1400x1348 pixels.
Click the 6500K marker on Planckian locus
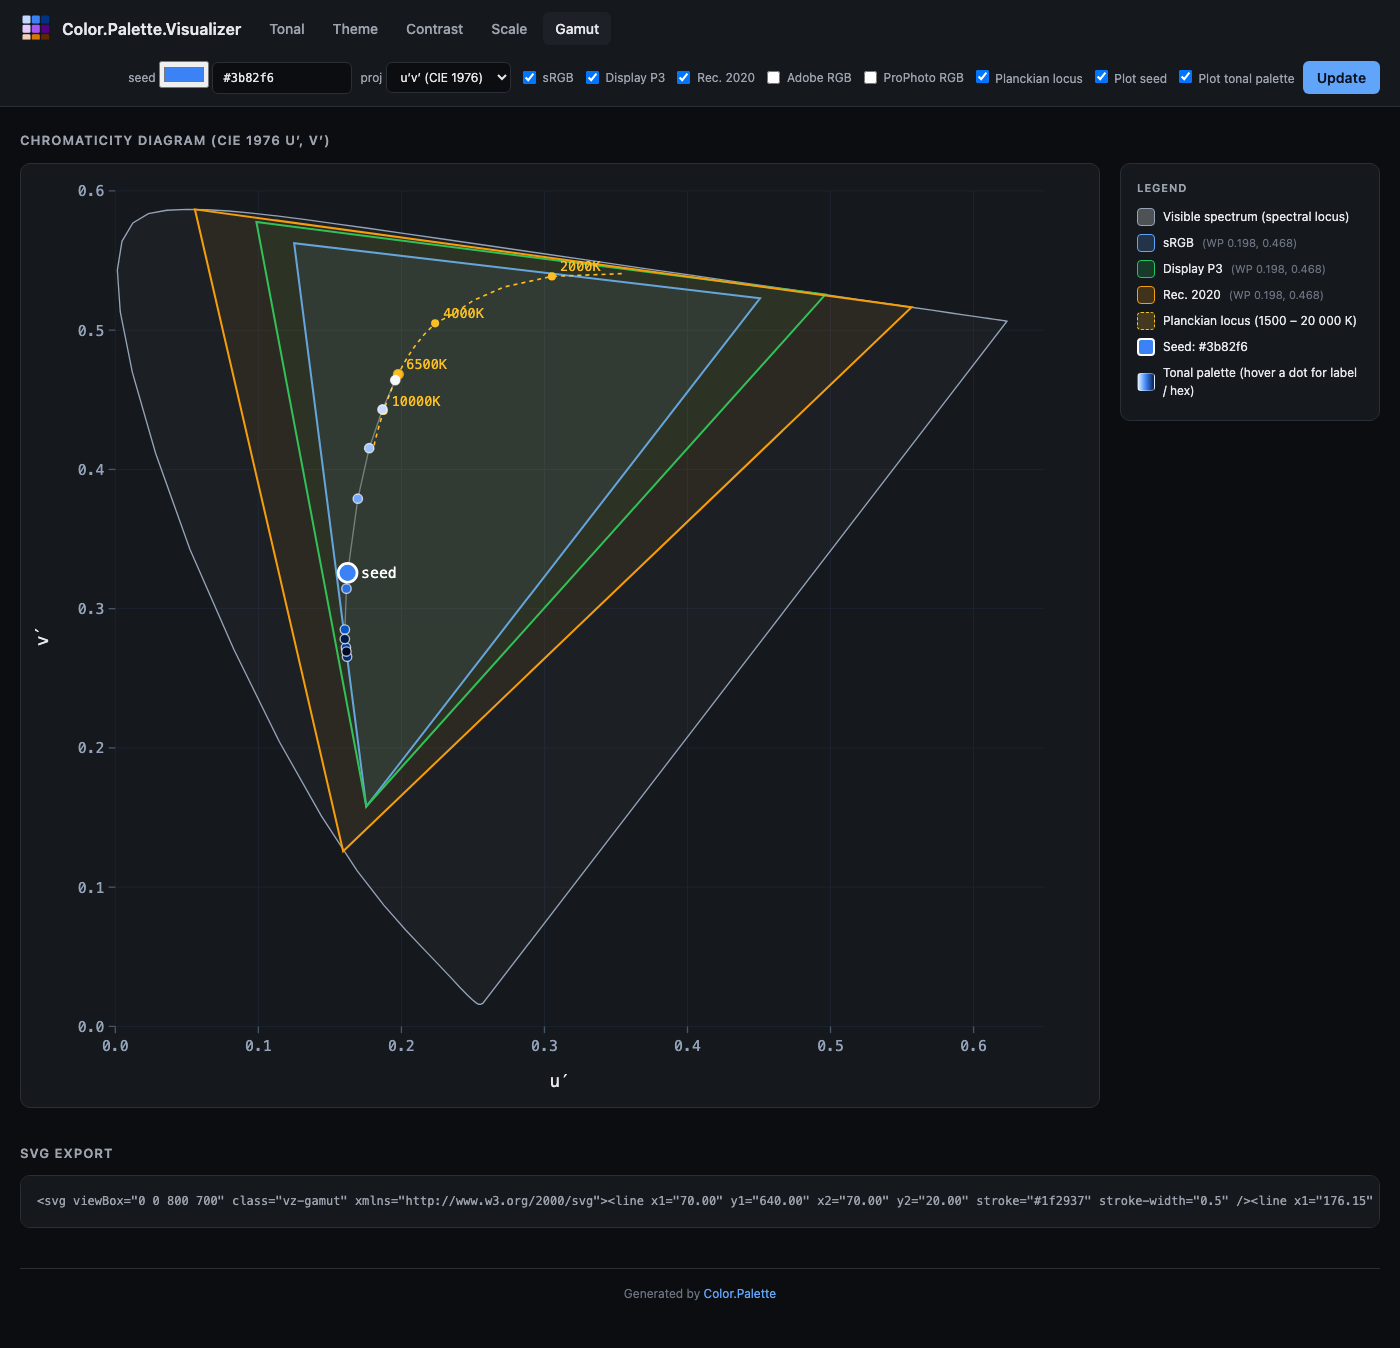(398, 374)
